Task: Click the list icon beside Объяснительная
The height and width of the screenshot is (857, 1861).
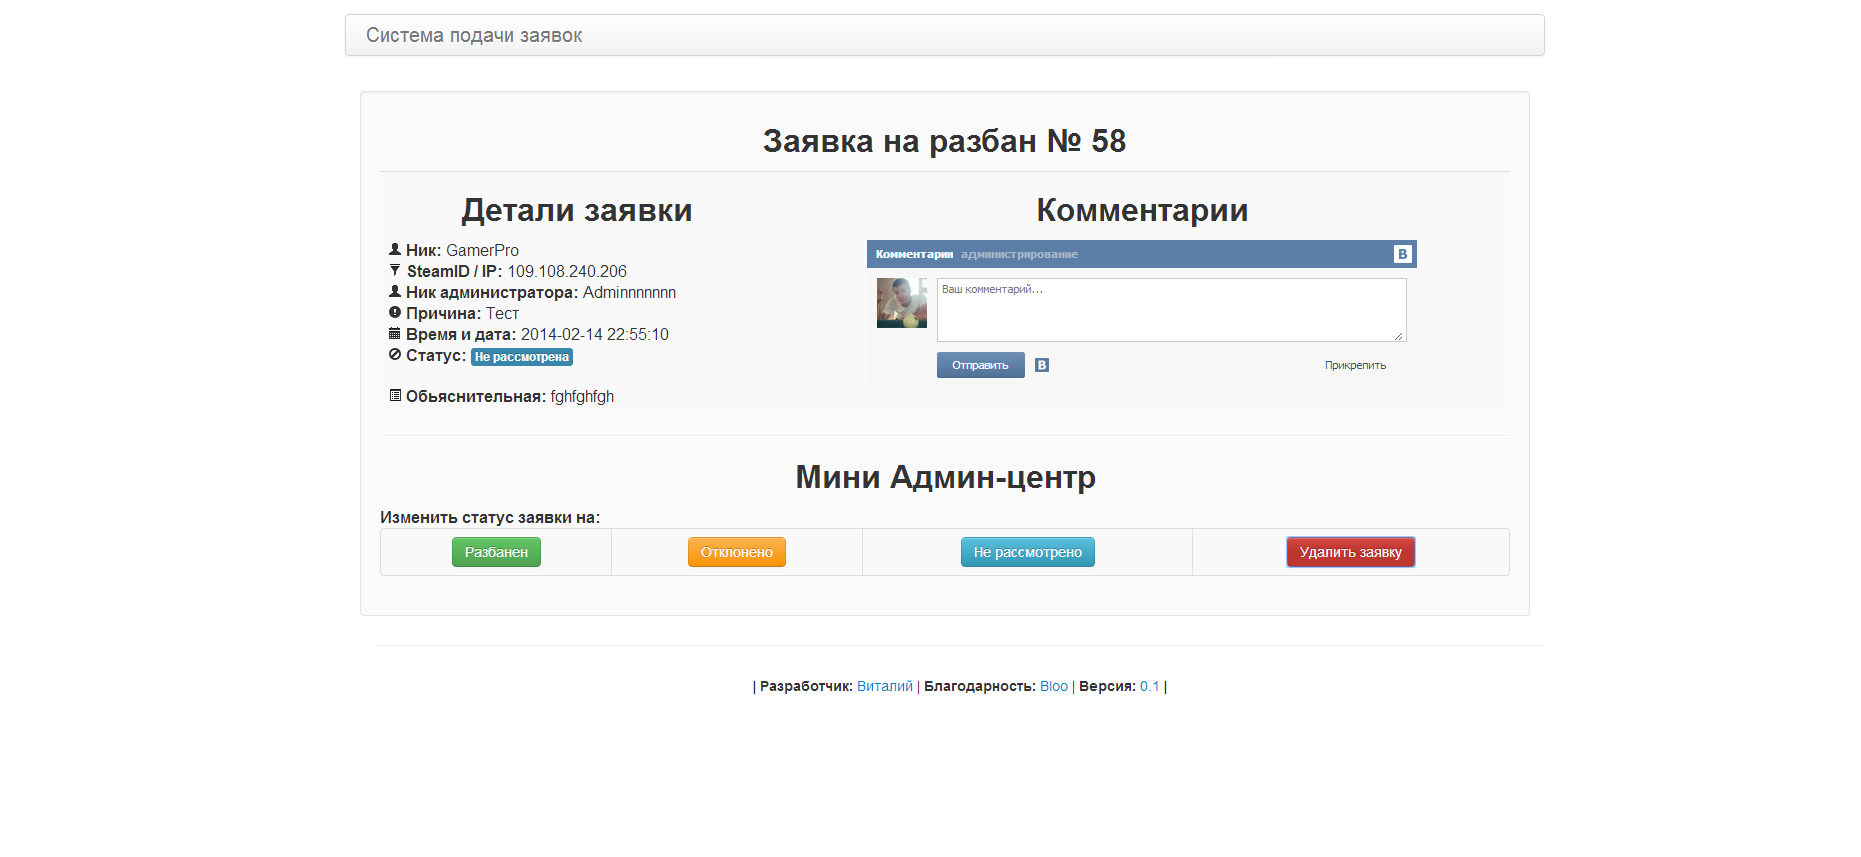Action: (x=395, y=396)
